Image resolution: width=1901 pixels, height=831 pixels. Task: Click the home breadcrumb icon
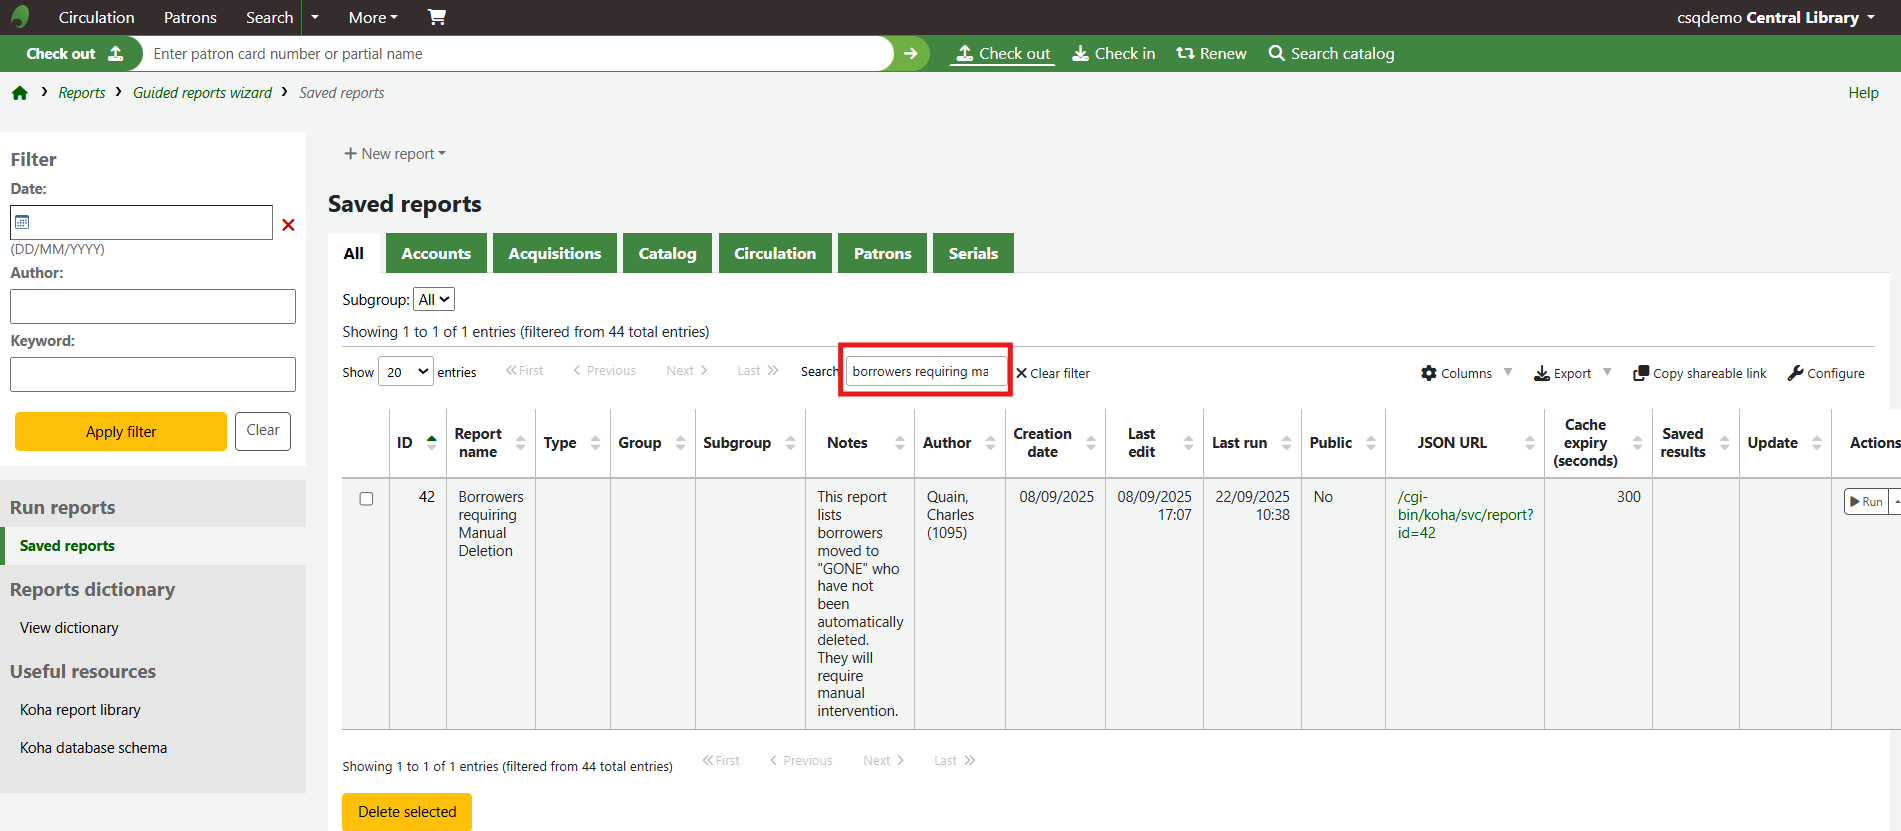(20, 93)
